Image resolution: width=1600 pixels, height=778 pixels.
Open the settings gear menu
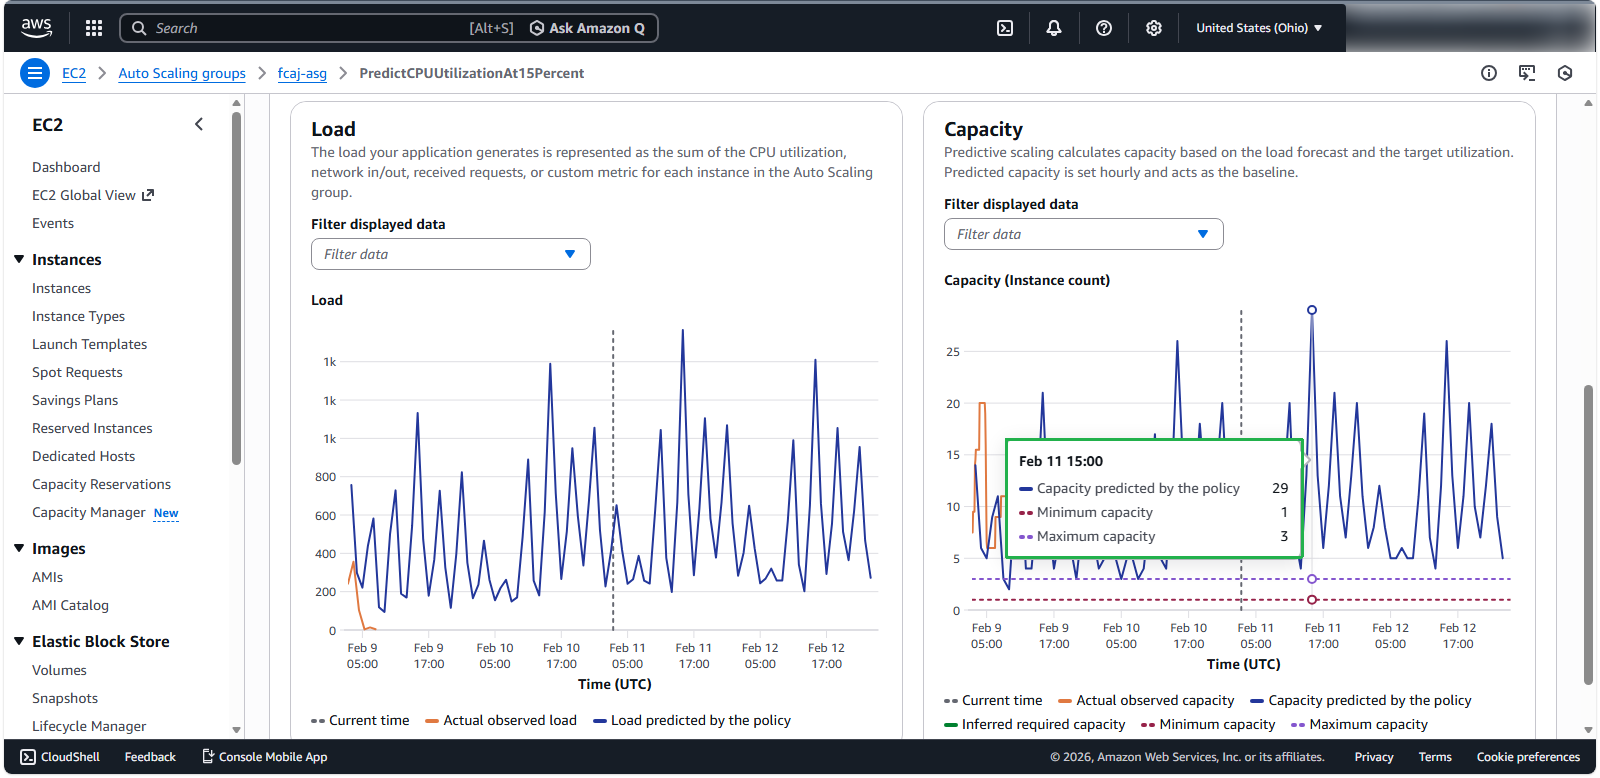pyautogui.click(x=1154, y=28)
